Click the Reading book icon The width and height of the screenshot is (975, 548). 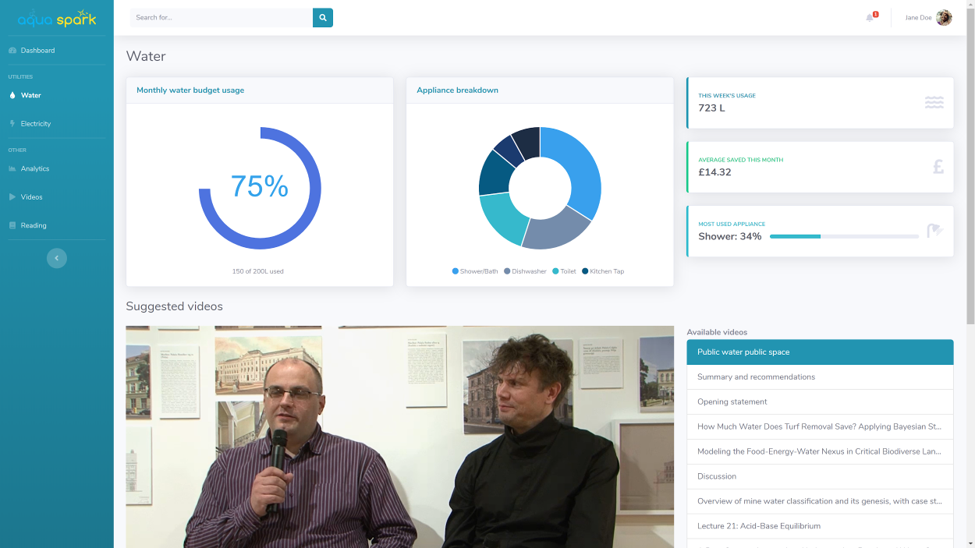pyautogui.click(x=12, y=225)
